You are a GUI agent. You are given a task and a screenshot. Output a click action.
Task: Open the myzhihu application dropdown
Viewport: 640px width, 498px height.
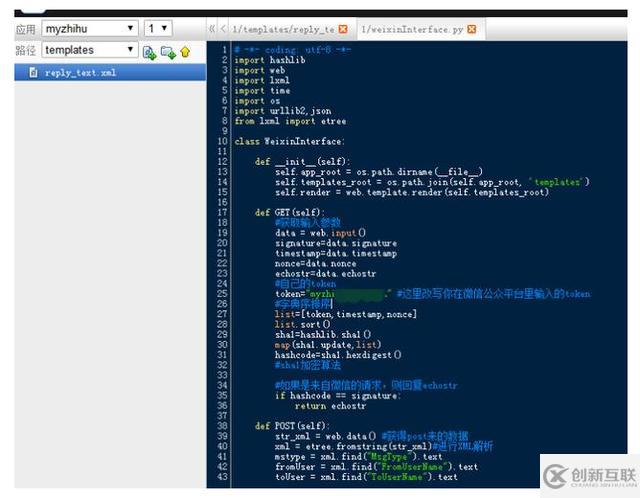pyautogui.click(x=90, y=29)
